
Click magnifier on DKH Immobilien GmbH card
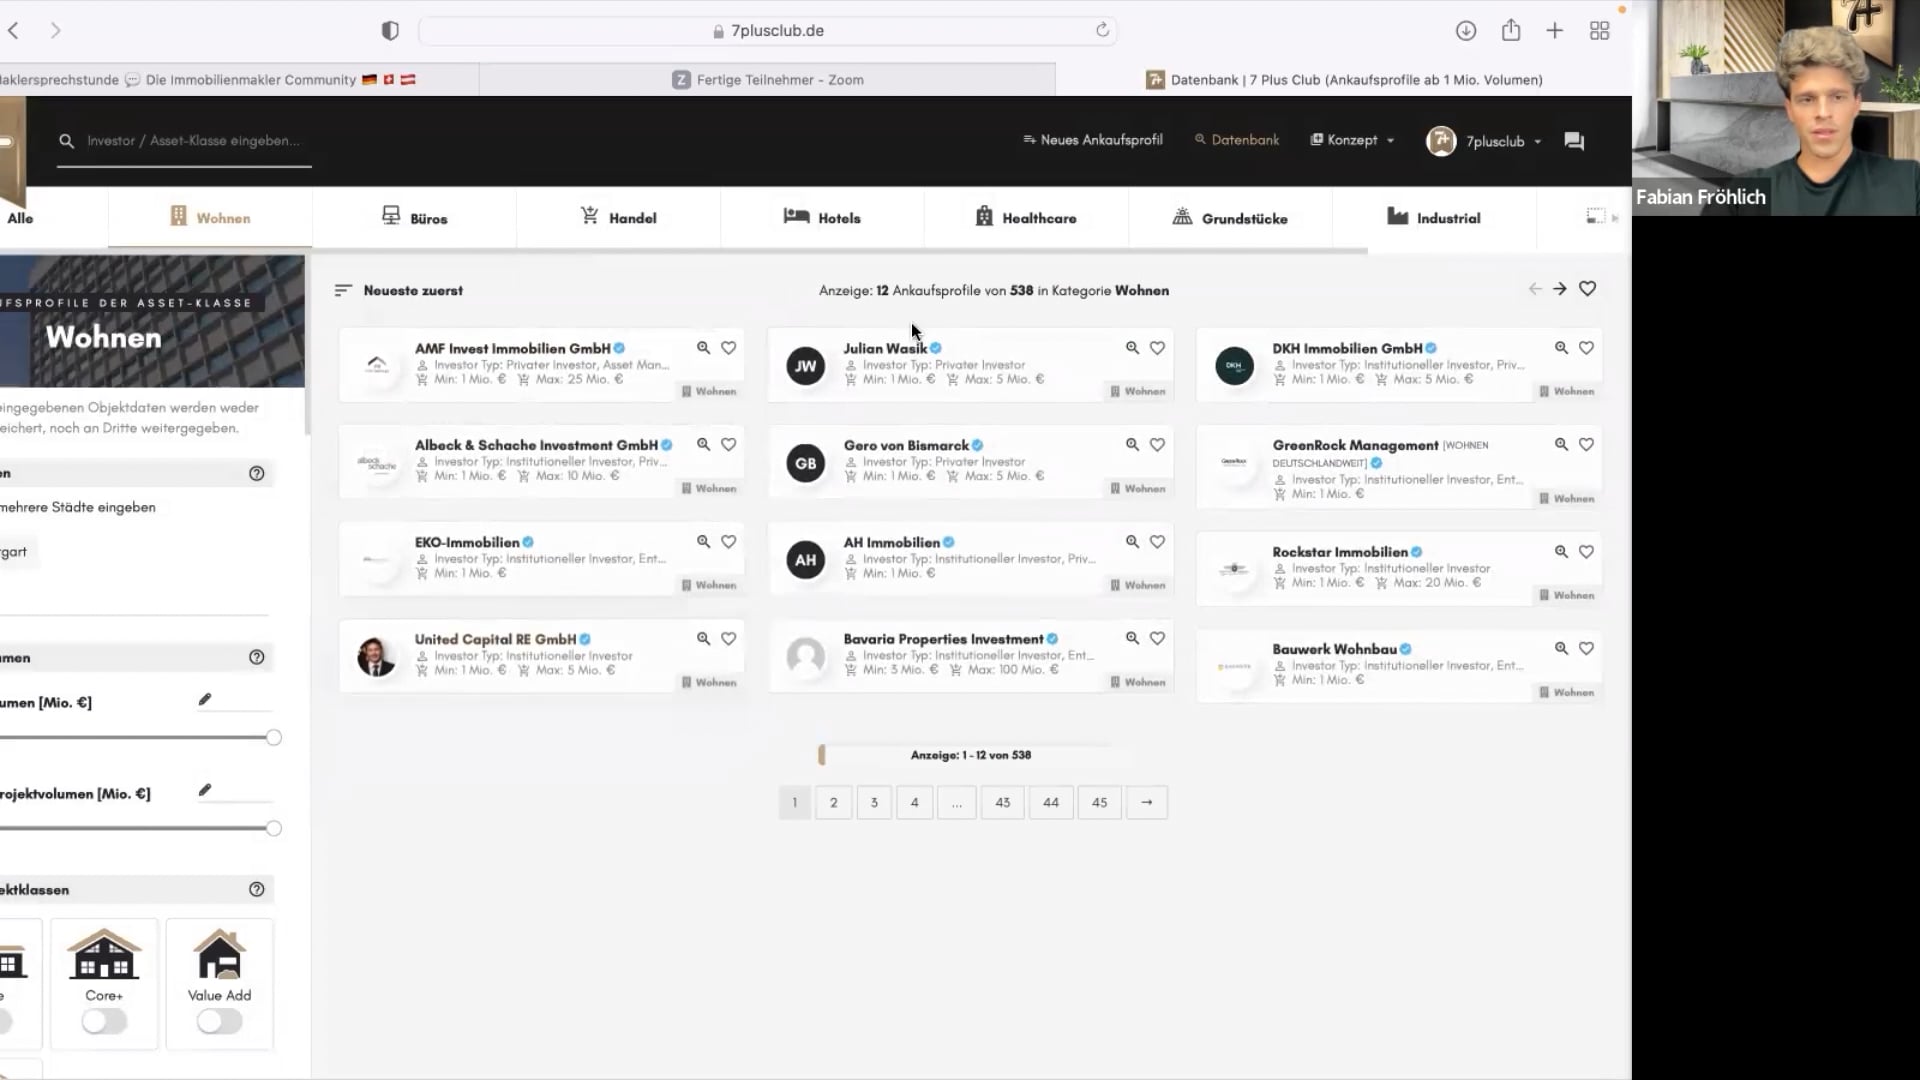click(x=1561, y=348)
